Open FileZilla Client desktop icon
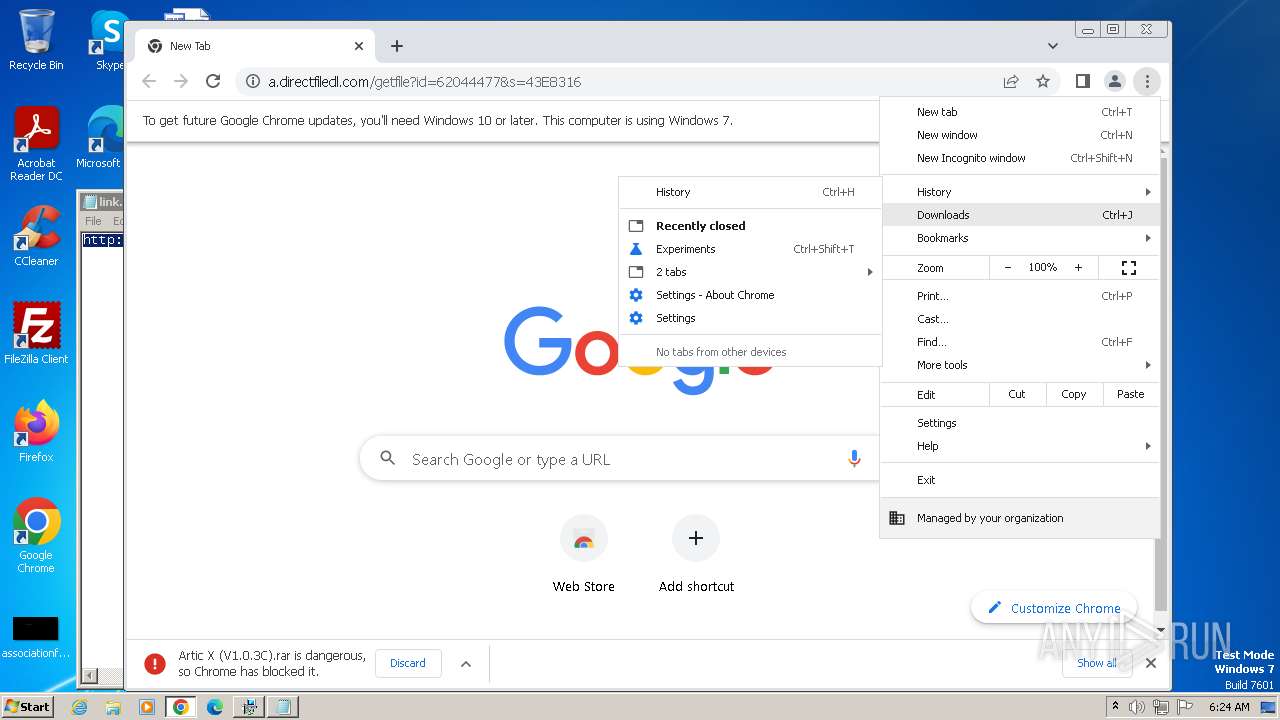Viewport: 1280px width, 720px height. 36,334
